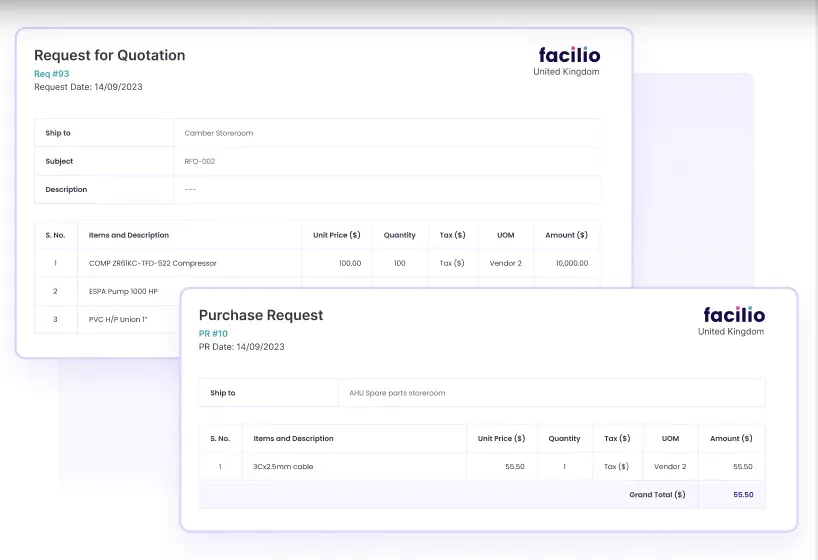Click the Request for Quotation title
818x560 pixels.
tap(109, 56)
